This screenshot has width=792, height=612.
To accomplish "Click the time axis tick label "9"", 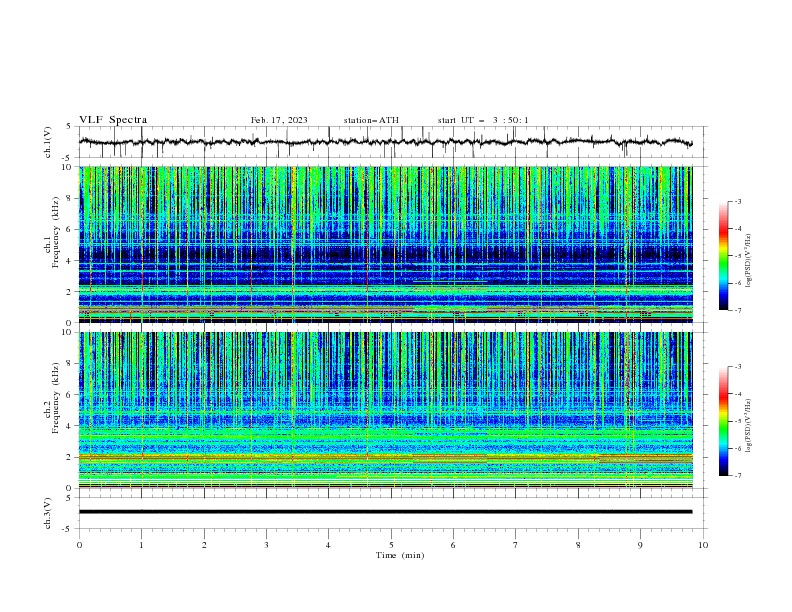I will [640, 545].
